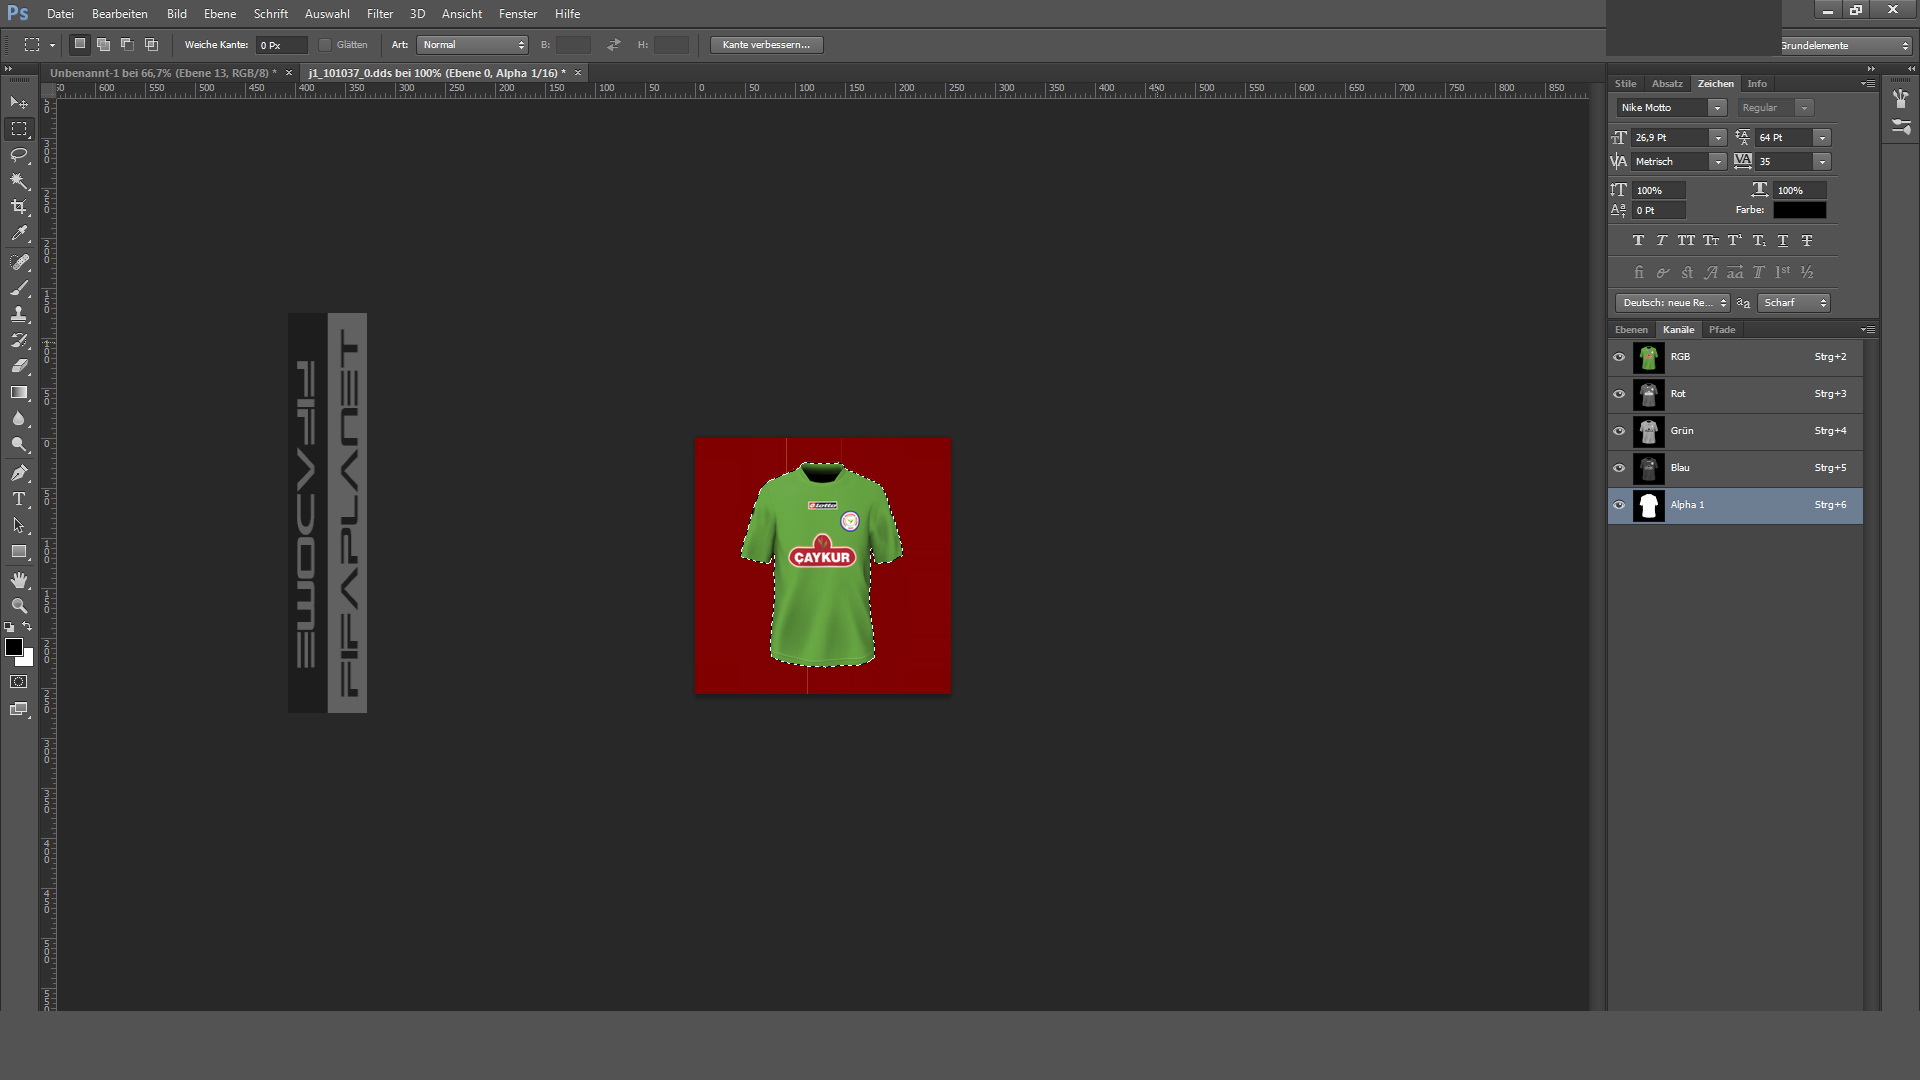The width and height of the screenshot is (1920, 1080).
Task: Select the Clone Stamp tool
Action: coord(19,314)
